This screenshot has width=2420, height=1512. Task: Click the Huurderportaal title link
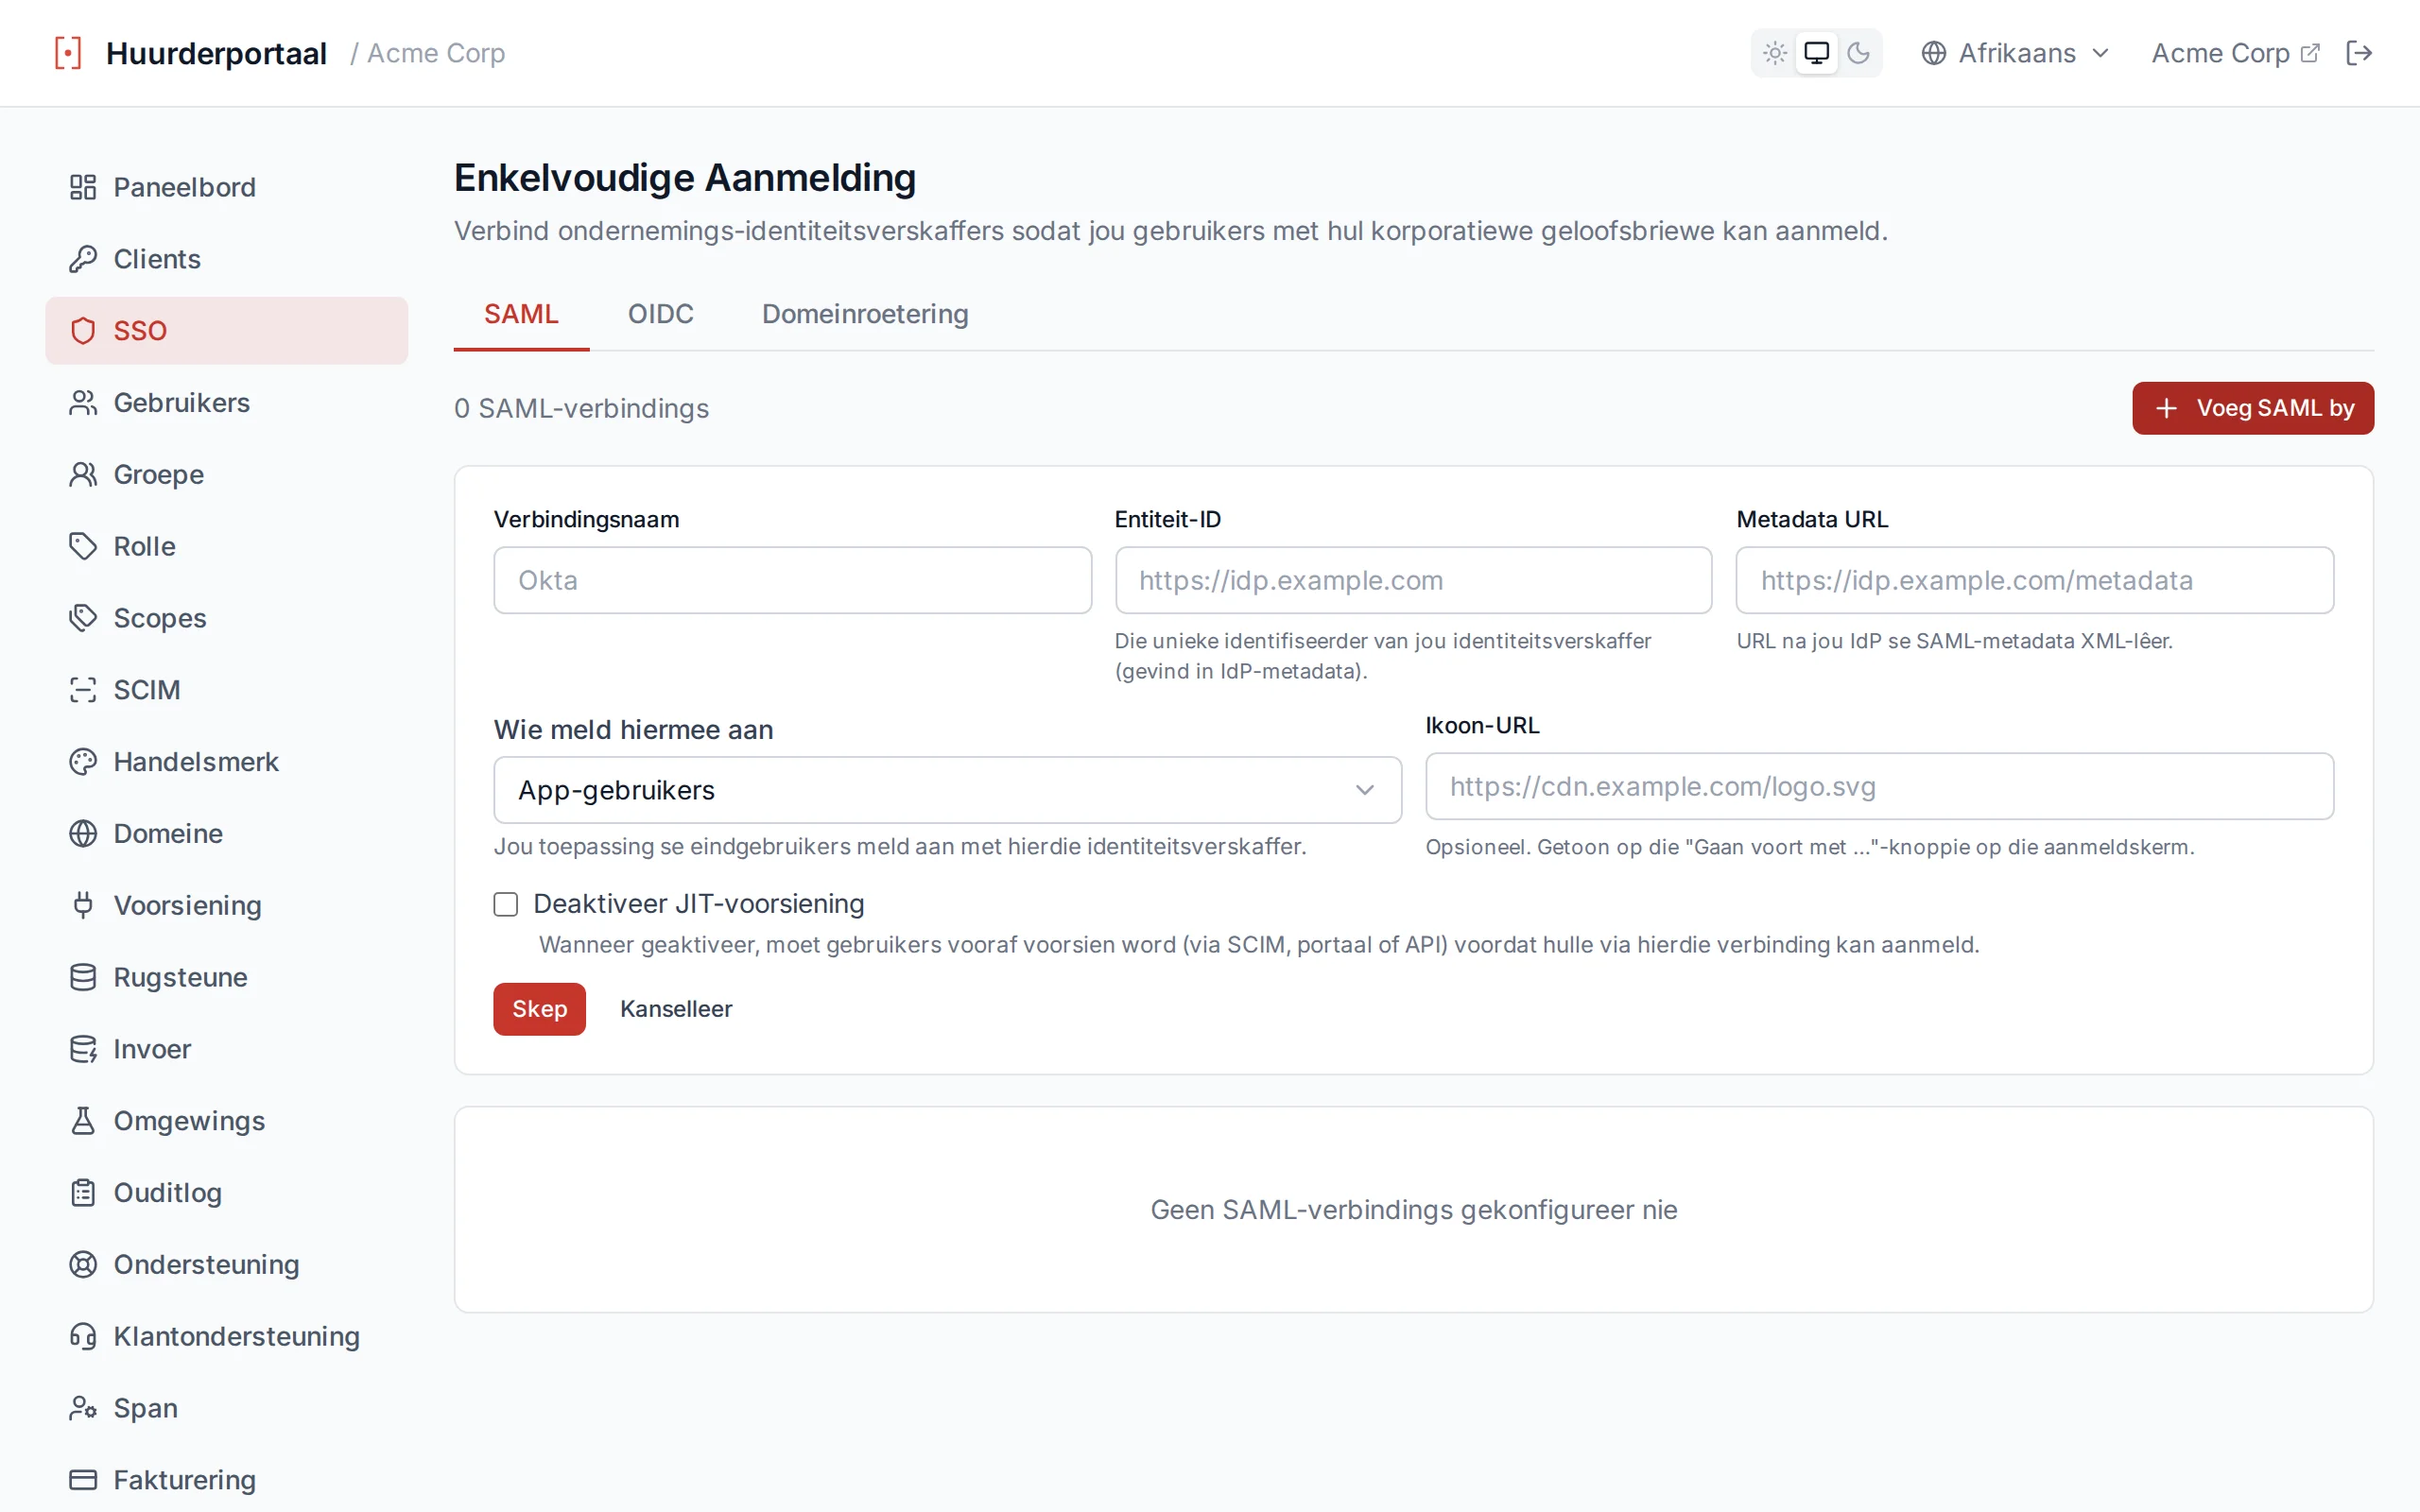pyautogui.click(x=216, y=53)
